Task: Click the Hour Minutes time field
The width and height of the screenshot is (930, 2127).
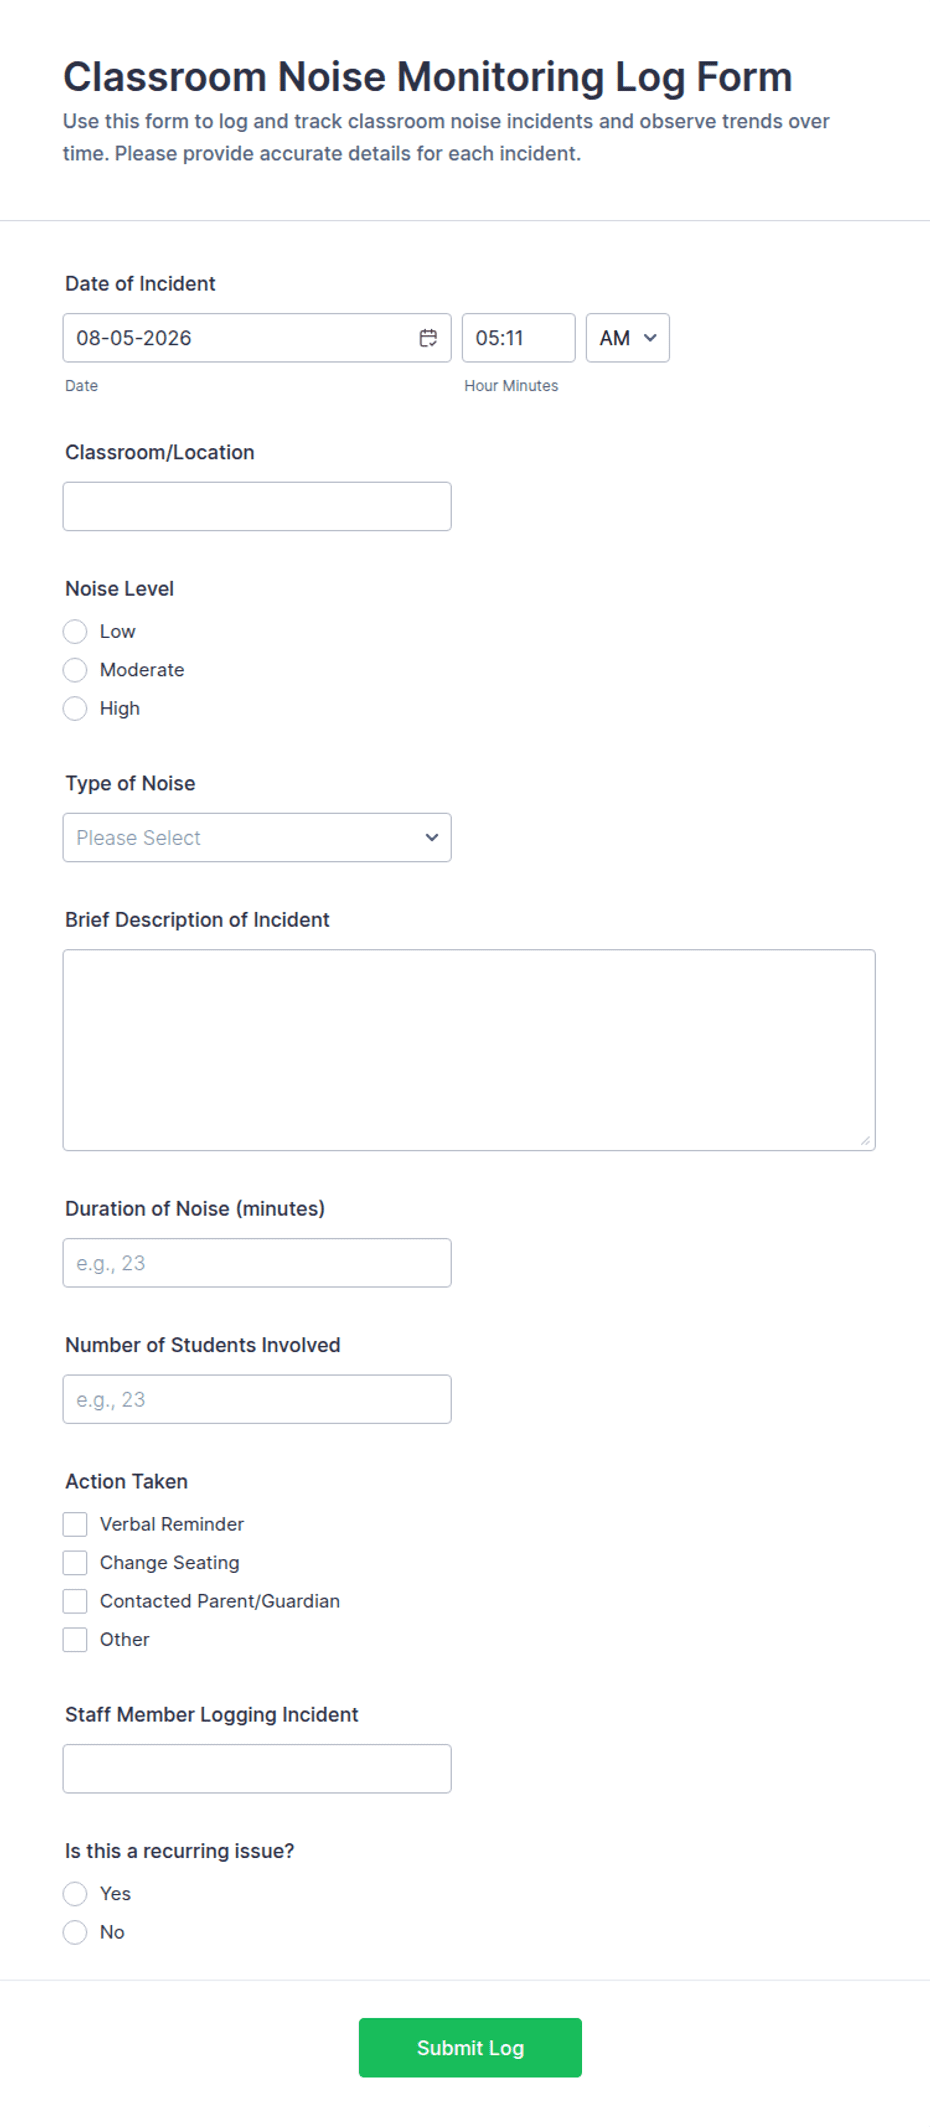Action: (518, 338)
